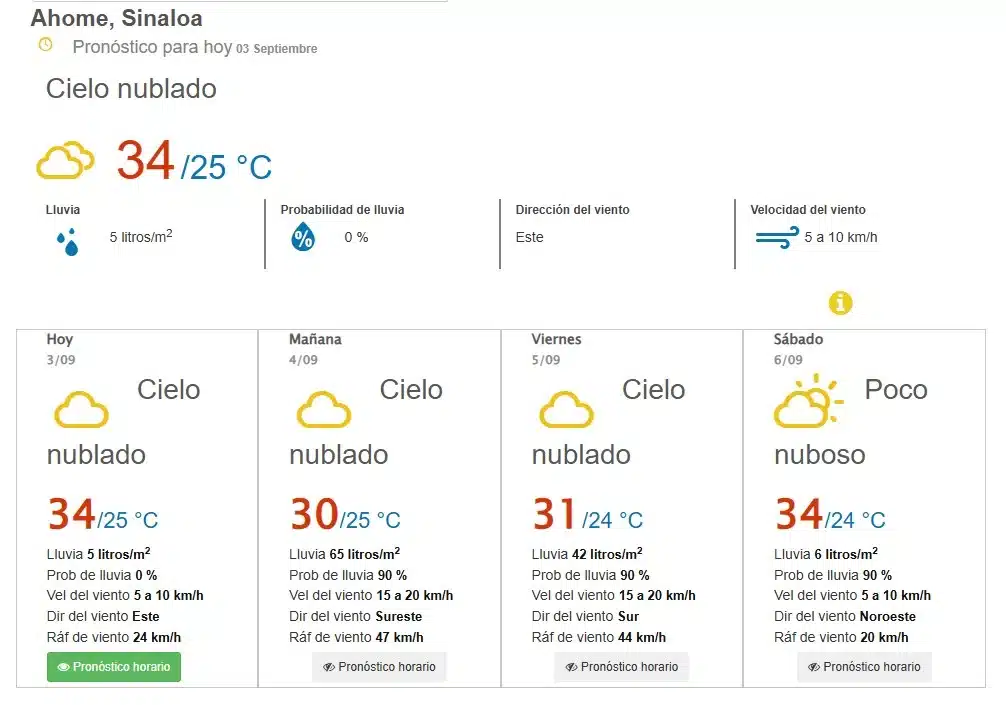
Task: Show Pronóstico horario for Viernes
Action: point(622,667)
